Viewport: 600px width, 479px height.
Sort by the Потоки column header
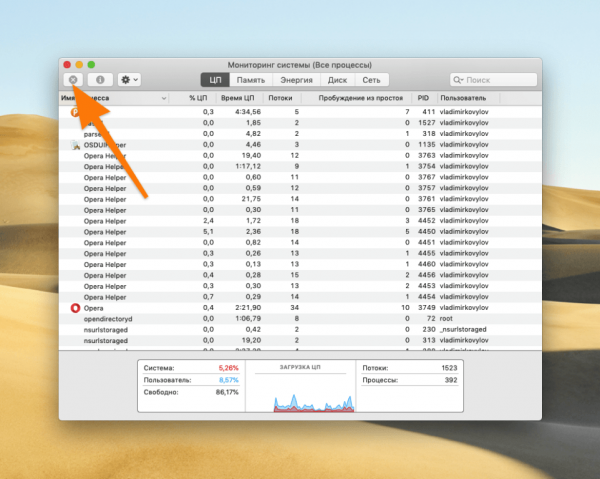click(x=280, y=98)
